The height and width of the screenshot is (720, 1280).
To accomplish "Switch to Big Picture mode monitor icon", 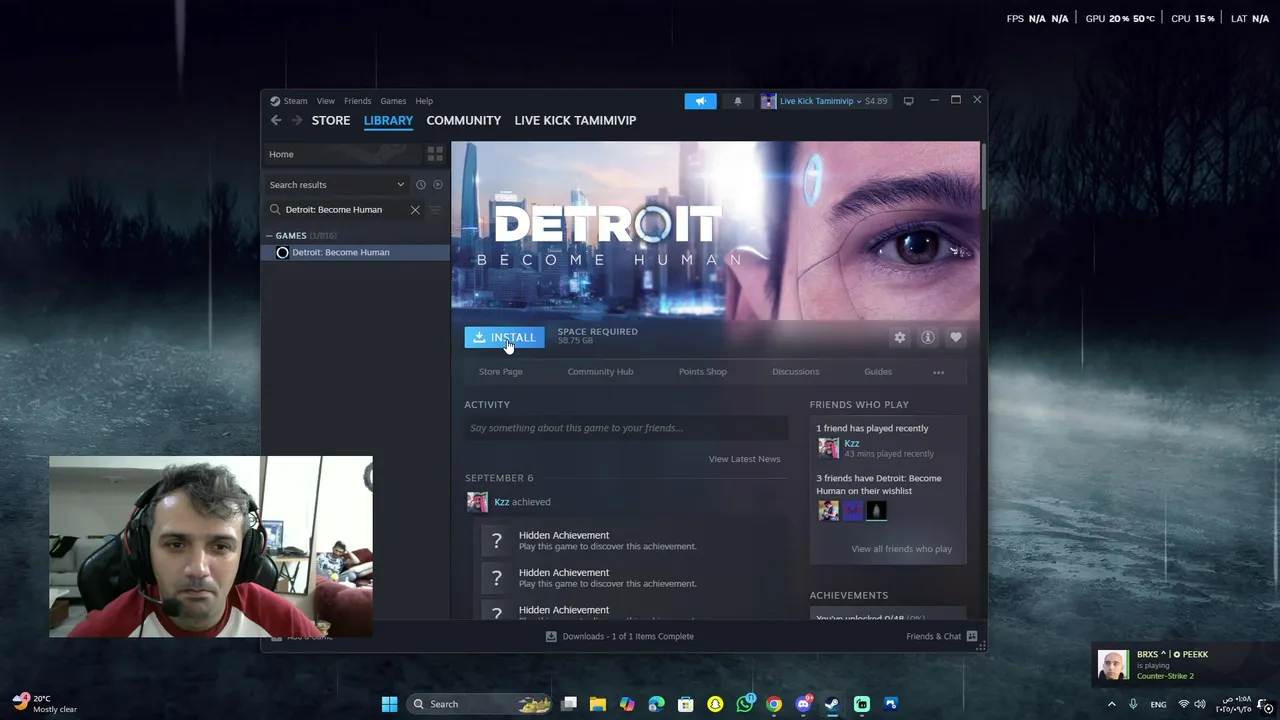I will tap(908, 101).
